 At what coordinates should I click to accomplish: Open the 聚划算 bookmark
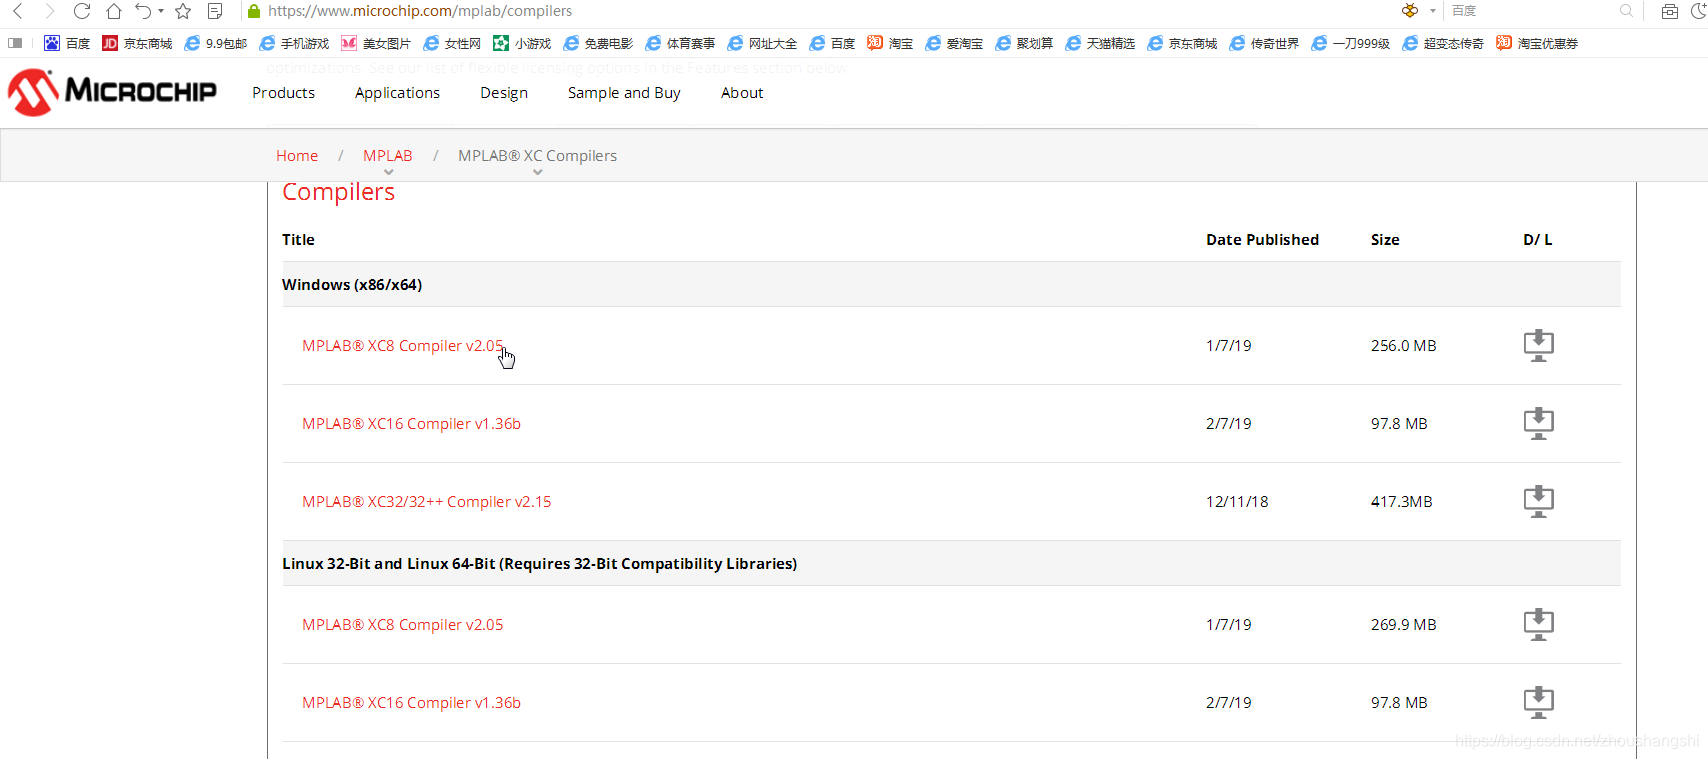point(1024,43)
